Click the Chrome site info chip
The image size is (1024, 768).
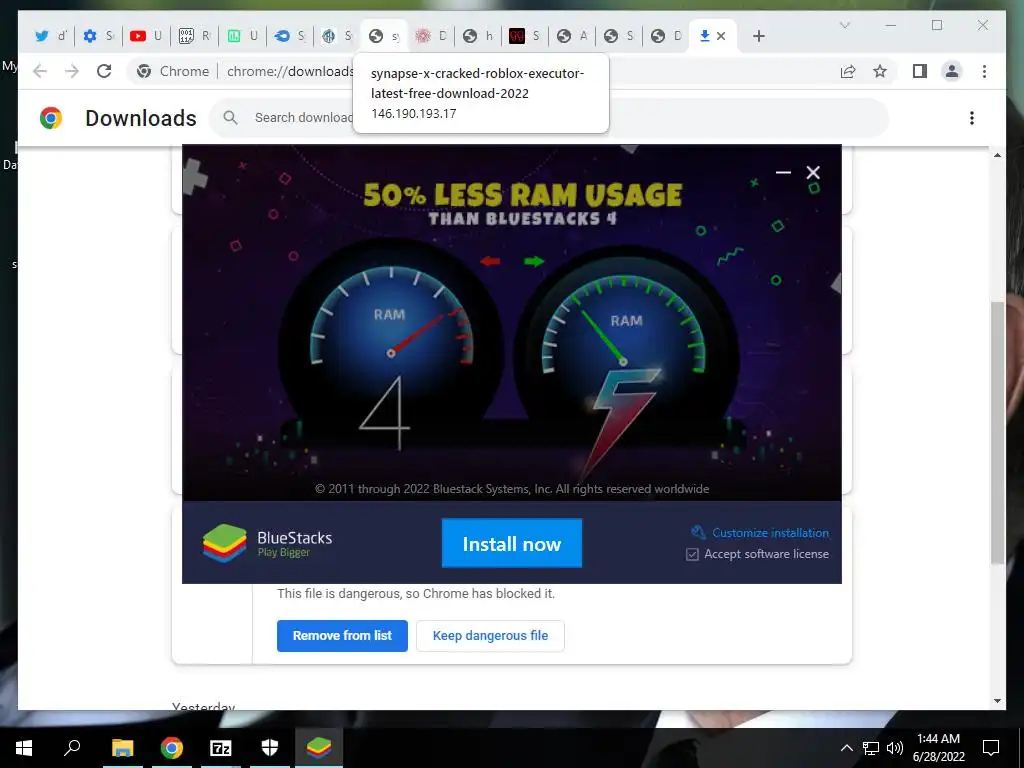coord(173,71)
